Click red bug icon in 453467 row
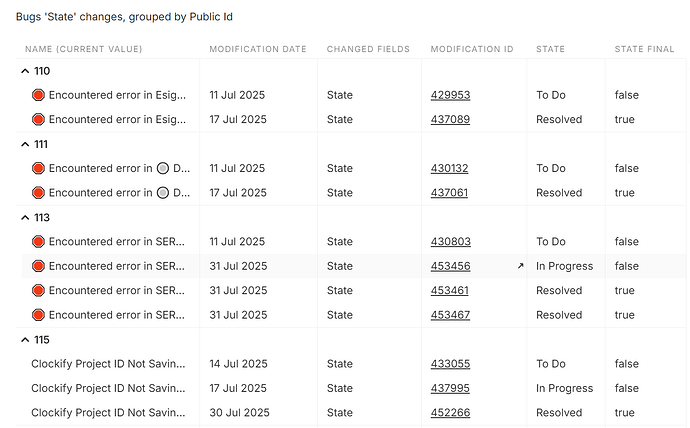This screenshot has width=690, height=428. [38, 315]
